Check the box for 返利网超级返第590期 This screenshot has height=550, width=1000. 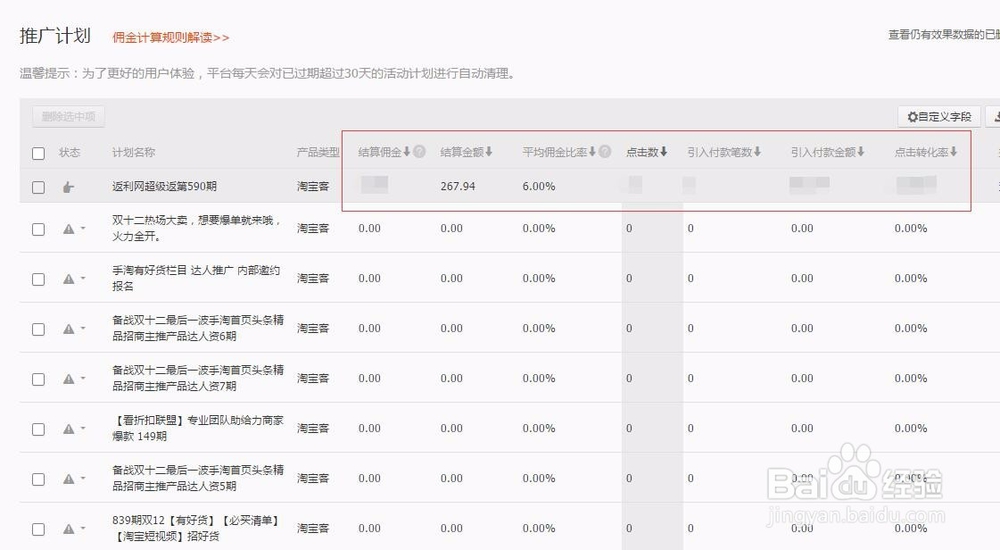38,187
